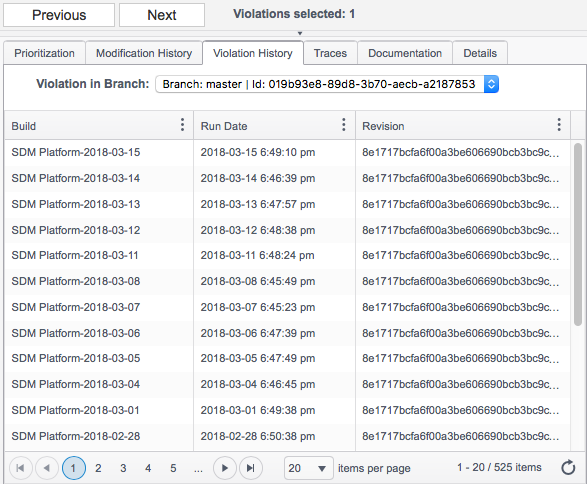
Task: Click the Next button
Action: [x=162, y=15]
